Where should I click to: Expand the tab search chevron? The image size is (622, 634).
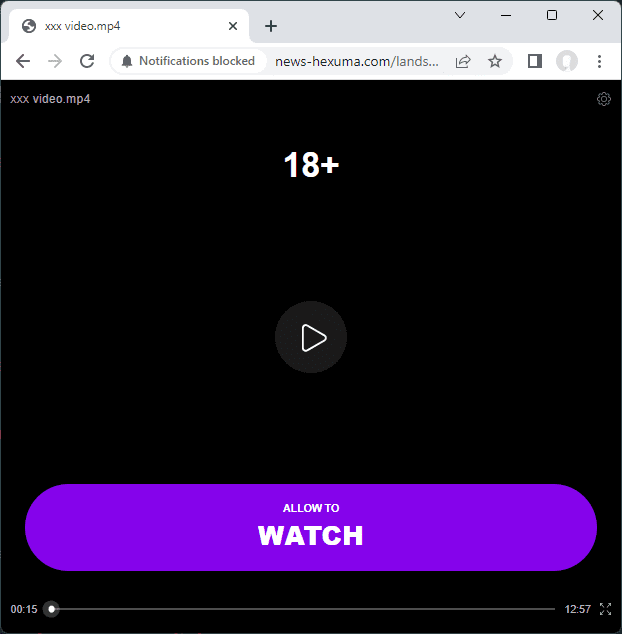tap(460, 15)
